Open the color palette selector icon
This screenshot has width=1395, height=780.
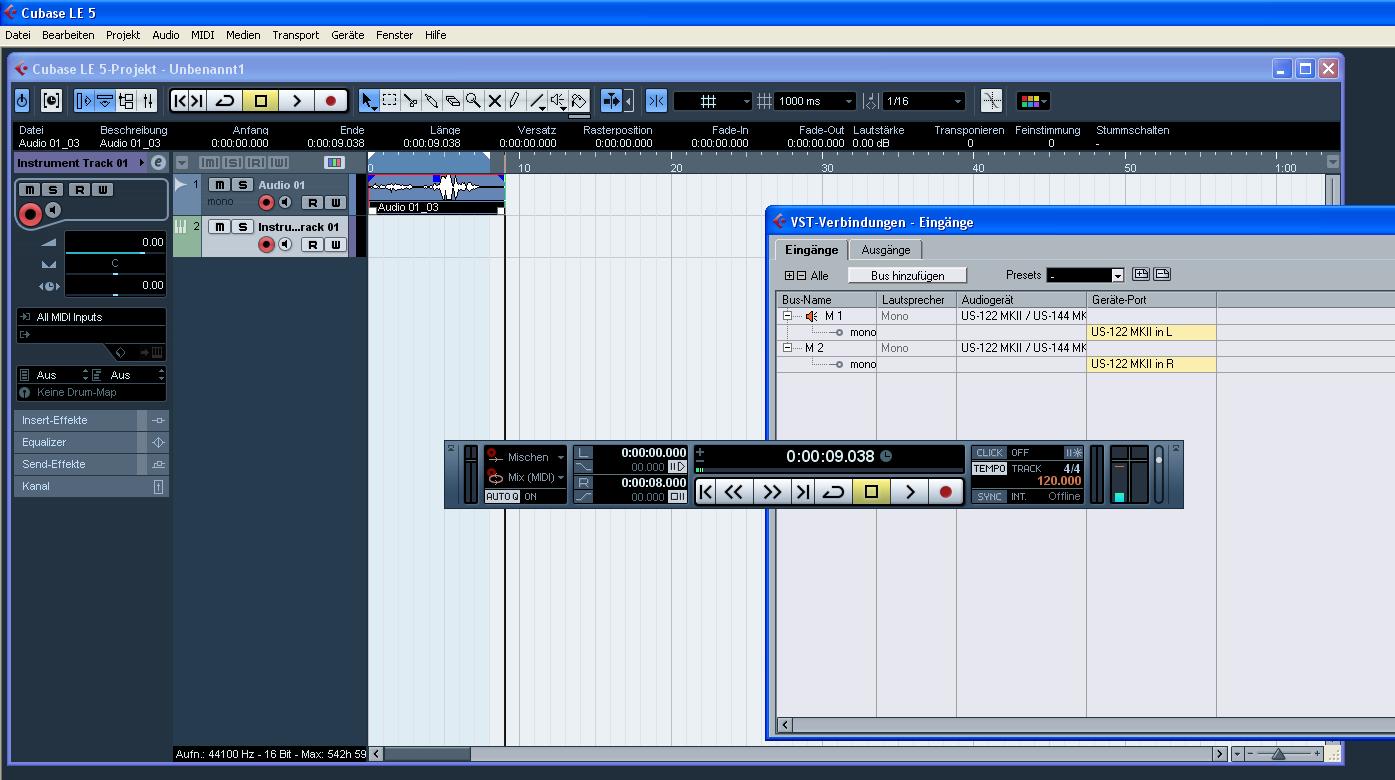pos(1032,101)
